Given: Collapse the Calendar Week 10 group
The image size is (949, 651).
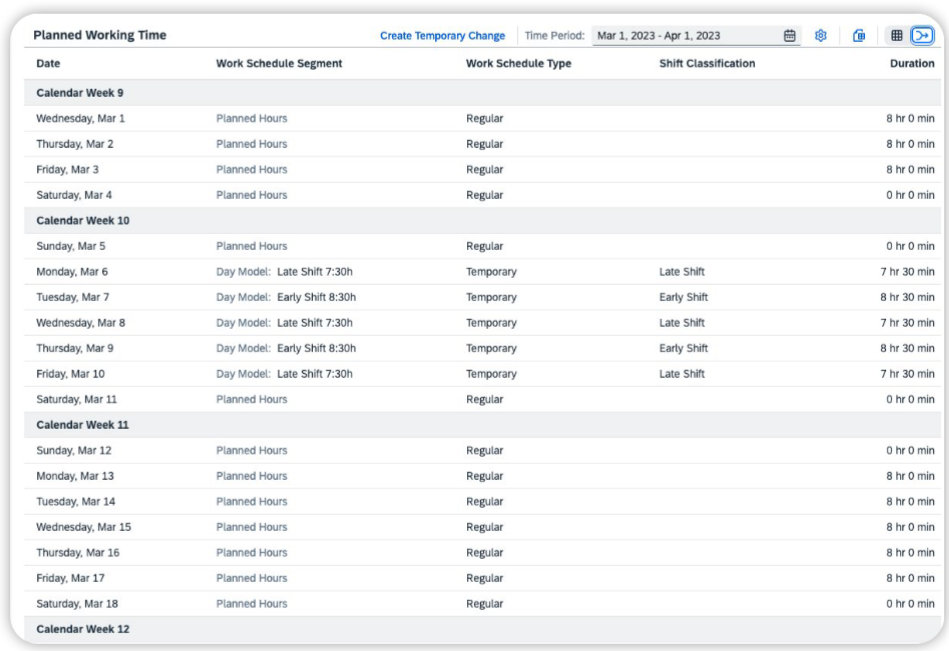Looking at the screenshot, I should (x=82, y=221).
